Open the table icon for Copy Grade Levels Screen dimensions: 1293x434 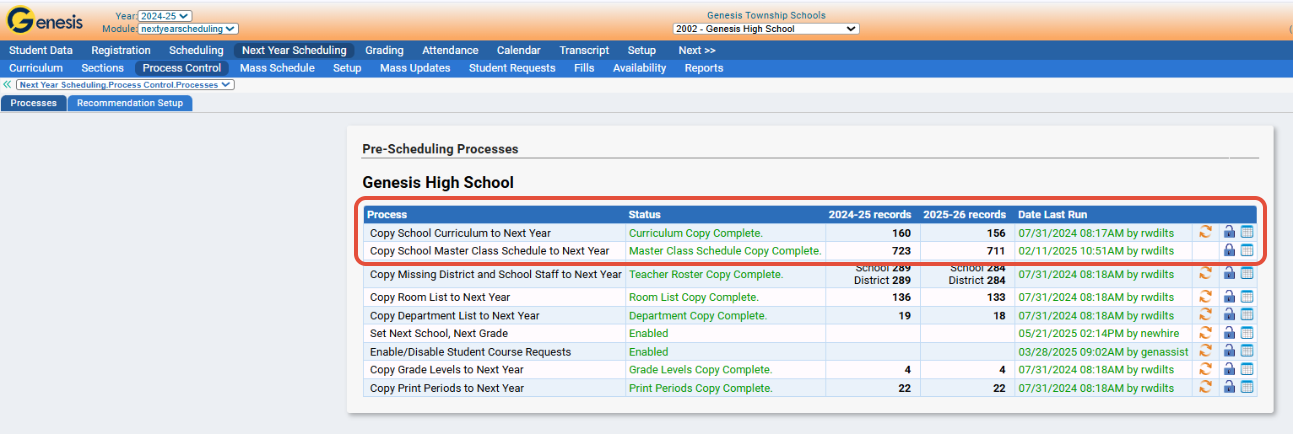point(1246,369)
